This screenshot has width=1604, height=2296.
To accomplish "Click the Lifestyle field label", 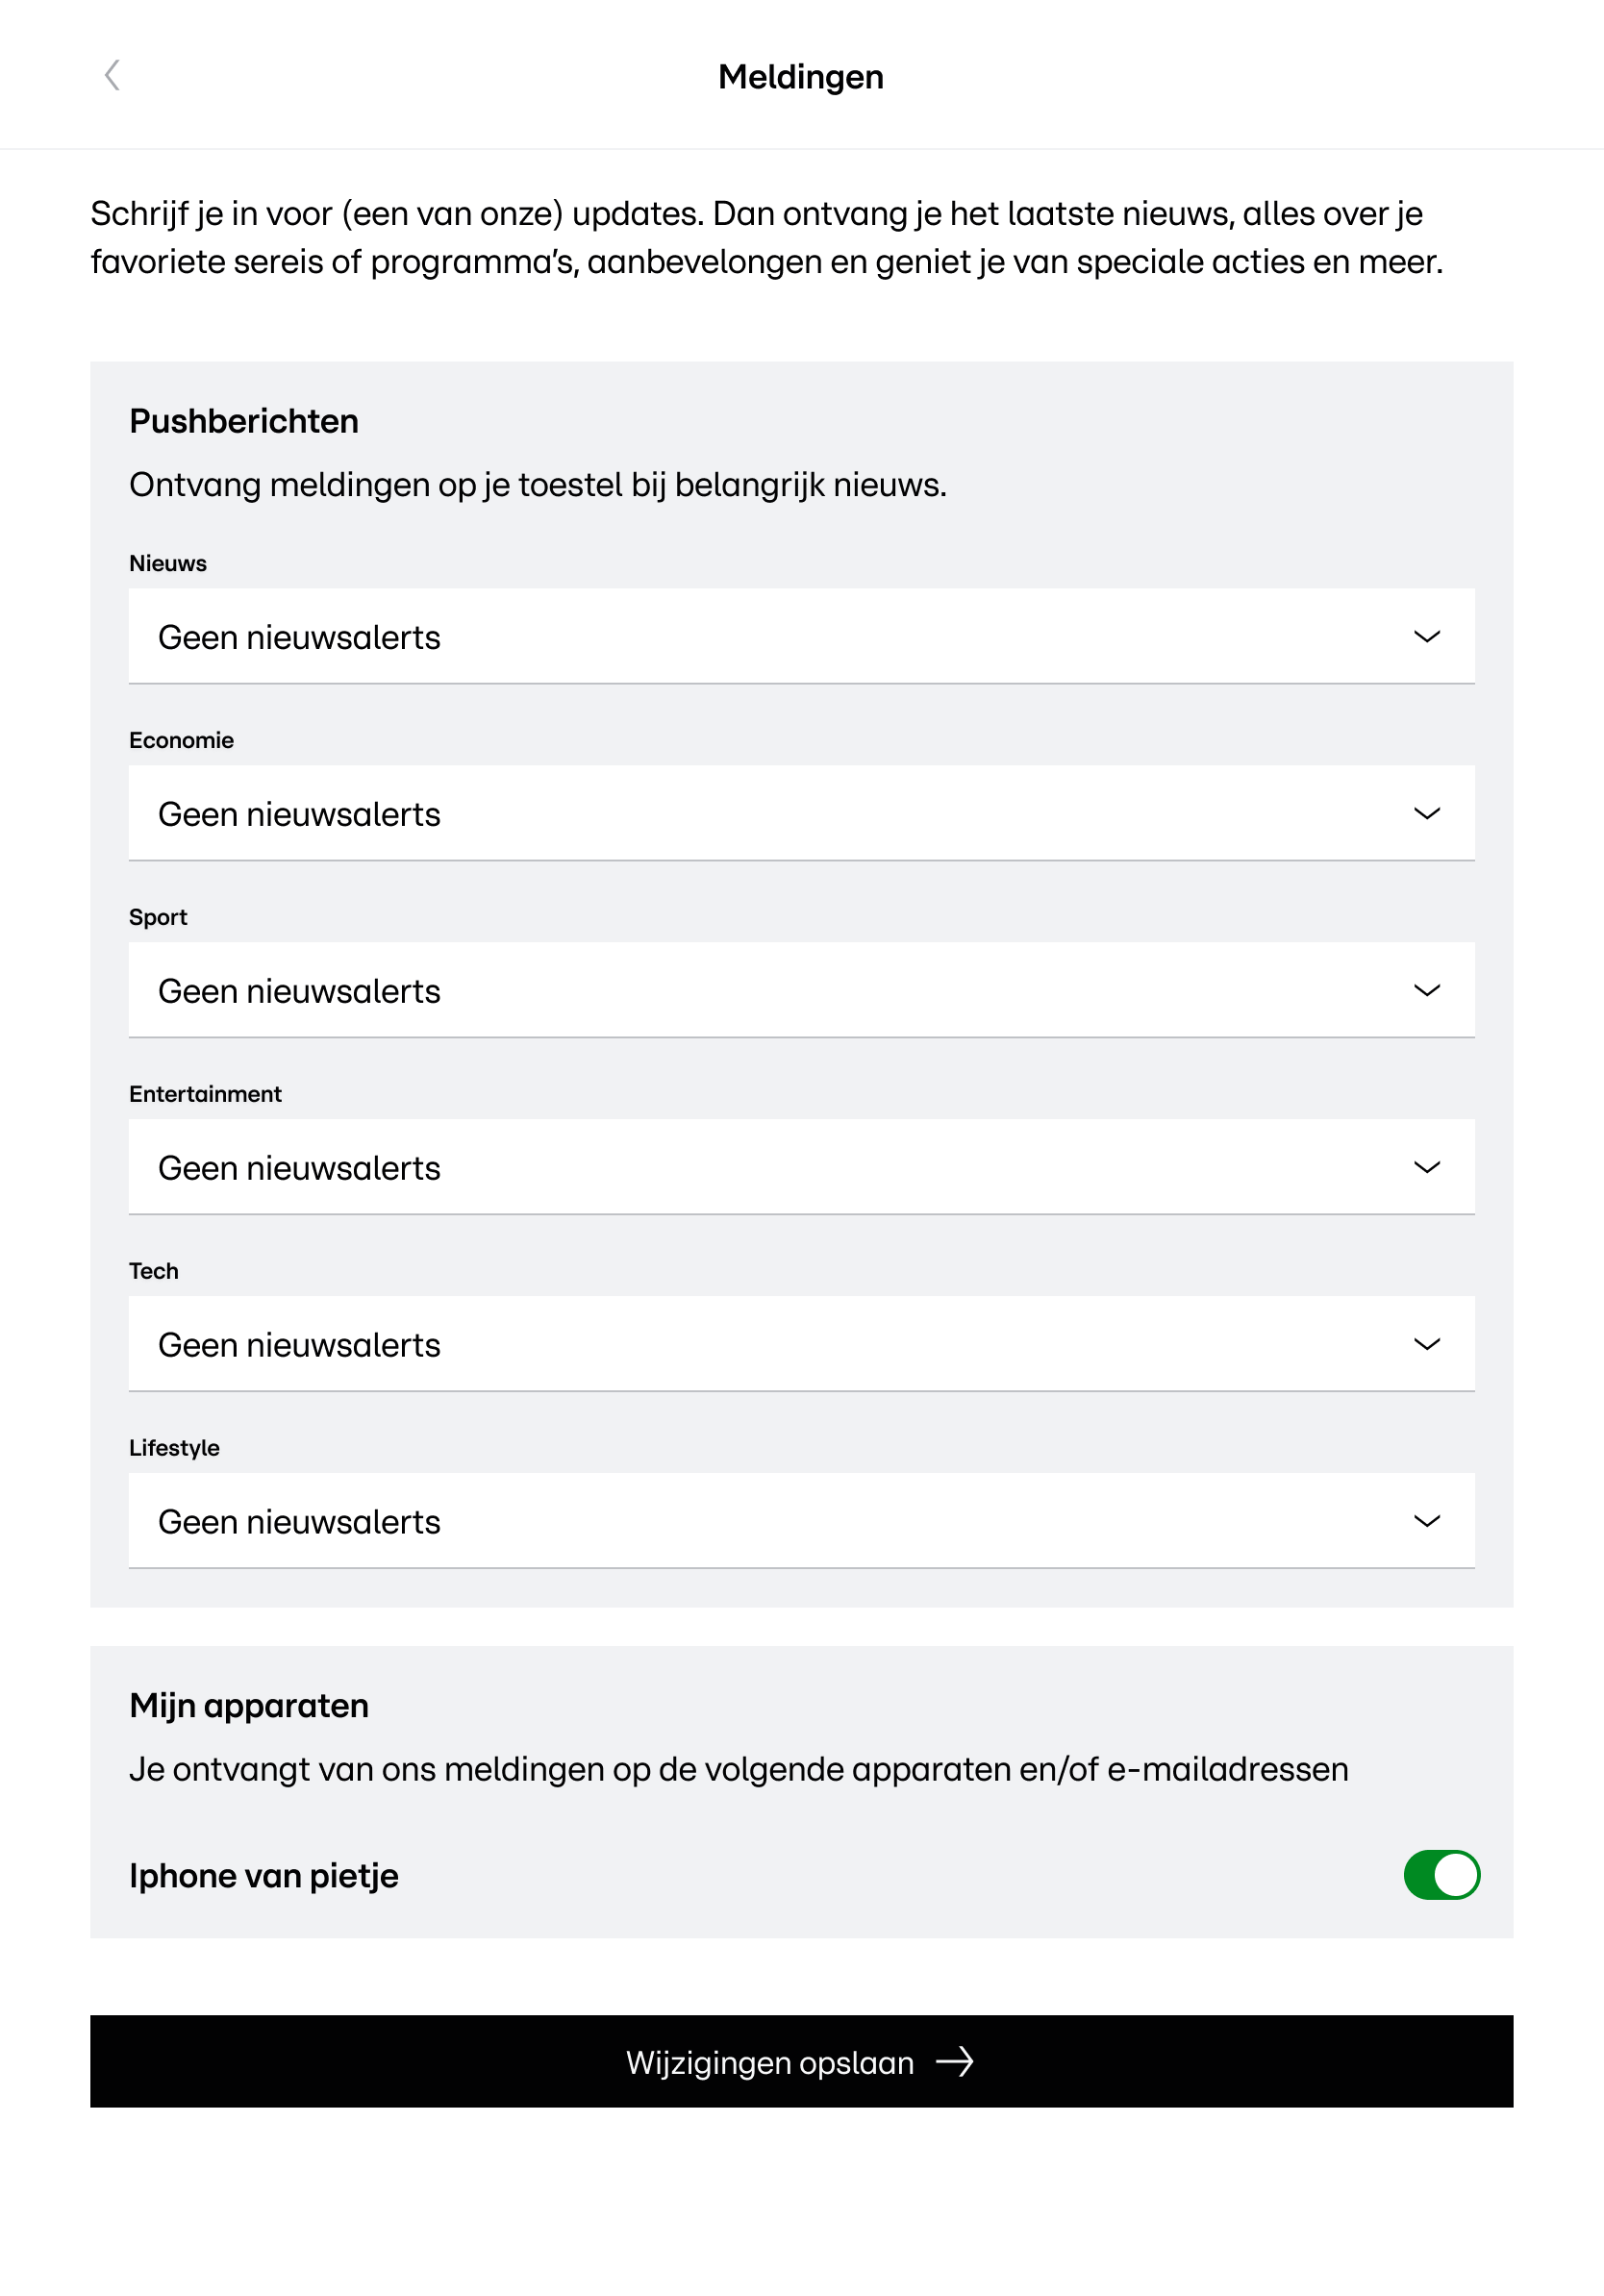I will pos(174,1449).
